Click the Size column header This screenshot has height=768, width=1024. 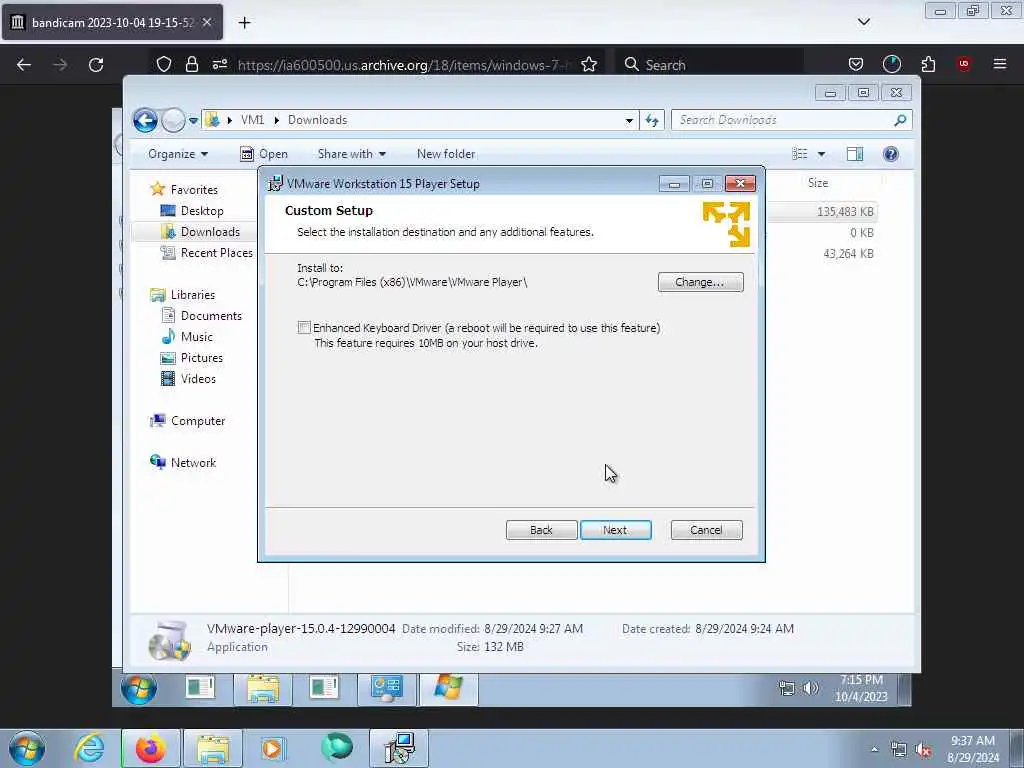click(x=818, y=183)
